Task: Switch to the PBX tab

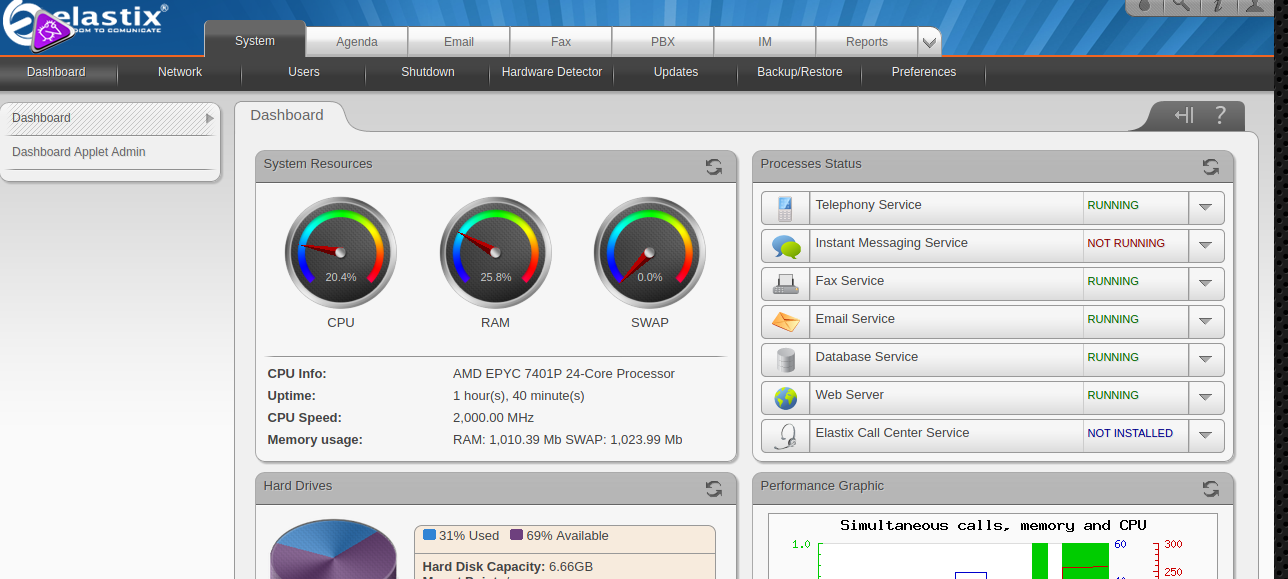Action: pyautogui.click(x=662, y=42)
